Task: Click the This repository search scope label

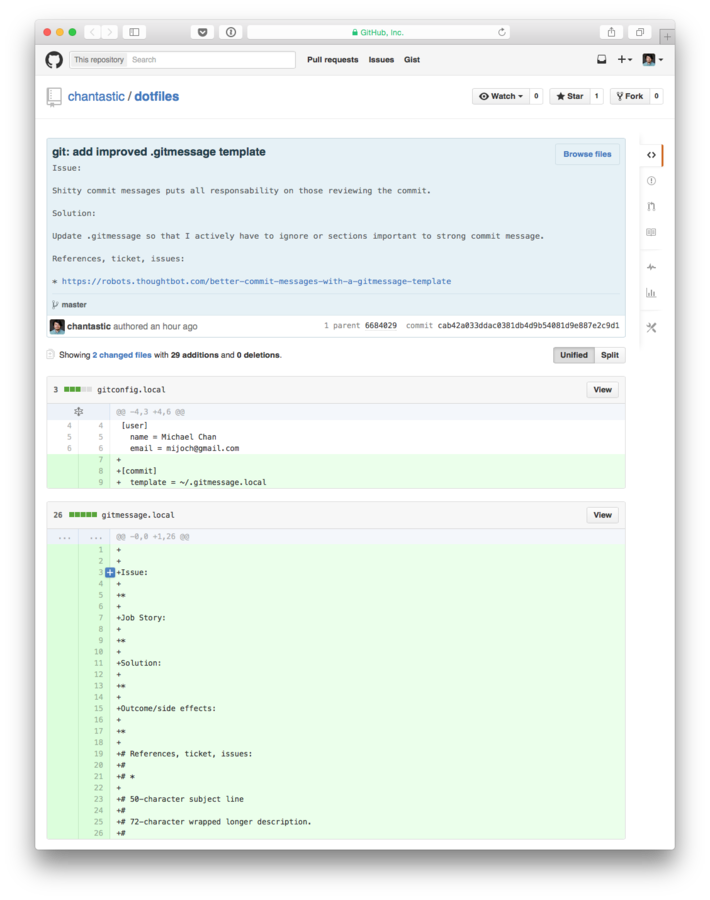Action: click(x=99, y=60)
